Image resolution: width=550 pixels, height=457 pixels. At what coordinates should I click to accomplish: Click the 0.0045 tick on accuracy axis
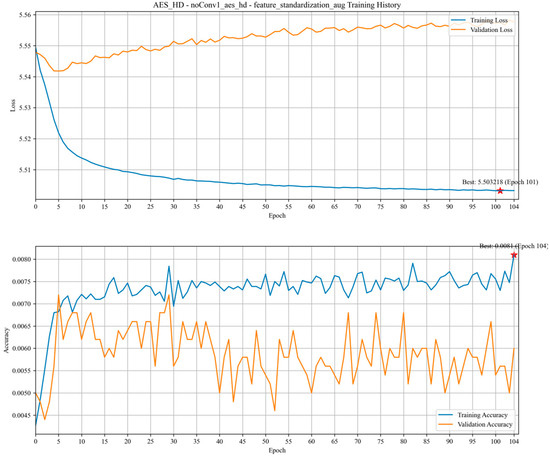tap(23, 416)
